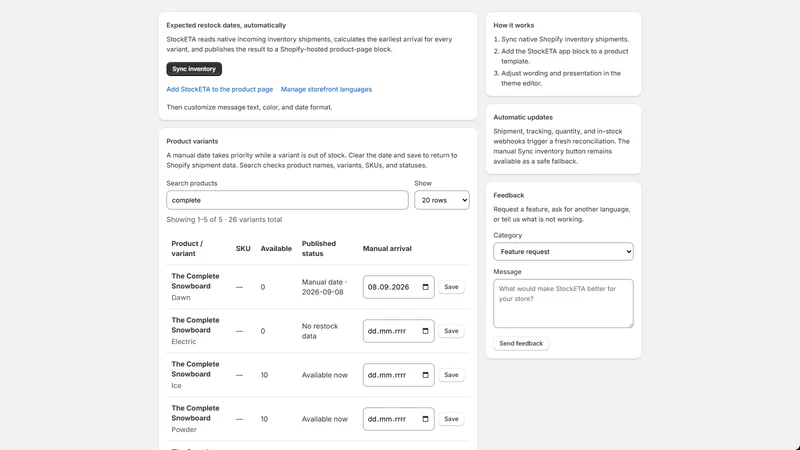Viewport: 800px width, 450px height.
Task: Click the Sync inventory button
Action: 194,69
